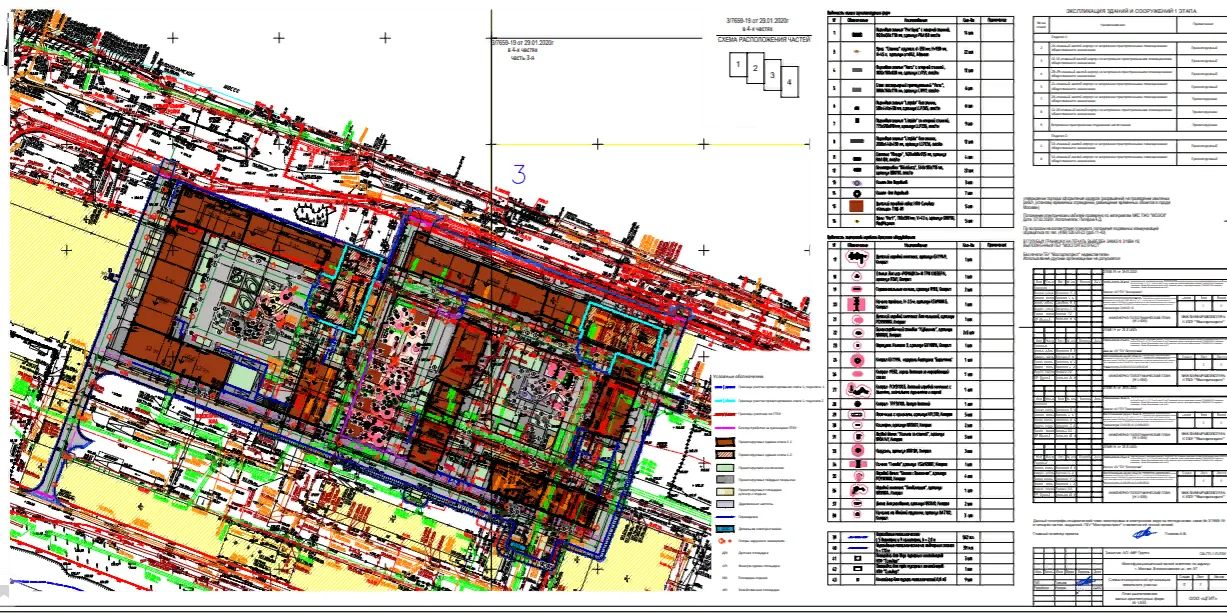The image size is (1227, 613).
Task: Select the 'ЭКСПЛИКАЦИЯ ЗДАНИЙ И СООРУЖЕНИЙ' table title
Action: (1130, 7)
